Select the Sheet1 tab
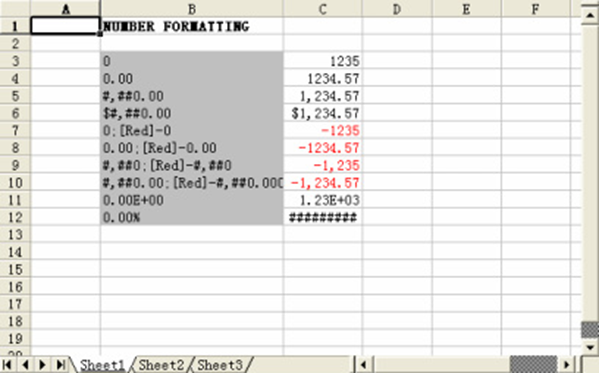 coord(102,365)
